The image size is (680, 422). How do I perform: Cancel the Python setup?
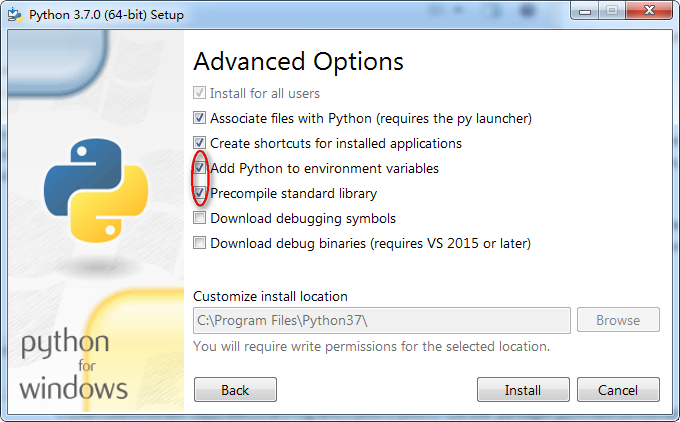(618, 390)
